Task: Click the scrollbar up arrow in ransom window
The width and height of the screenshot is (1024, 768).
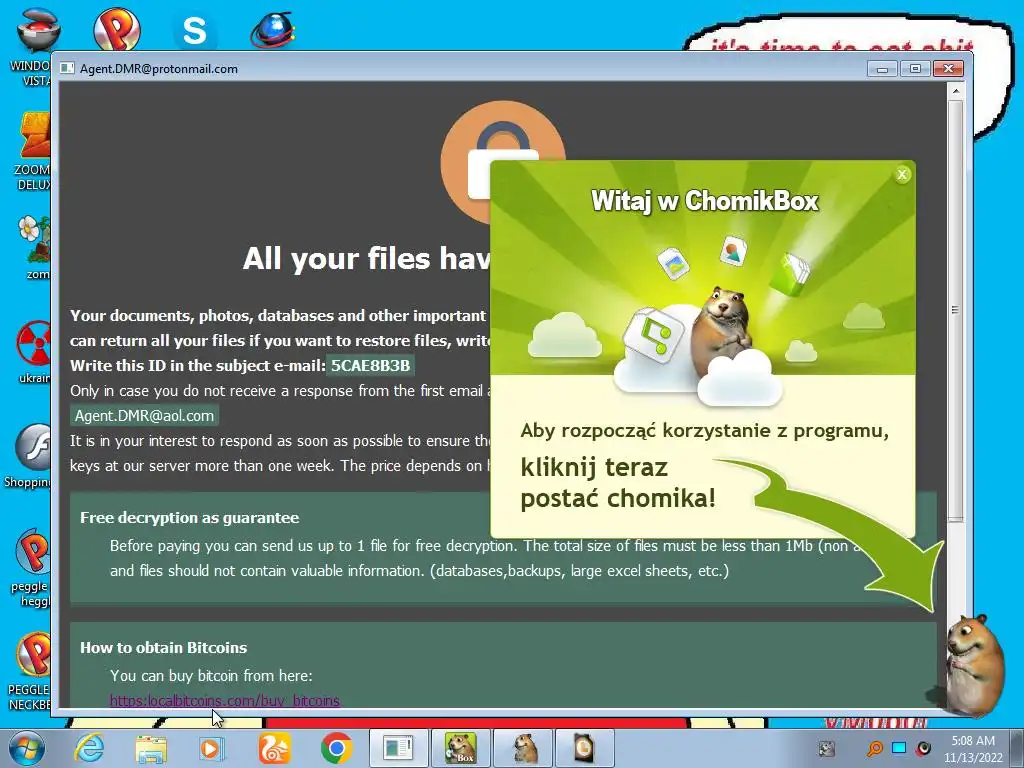Action: (955, 91)
